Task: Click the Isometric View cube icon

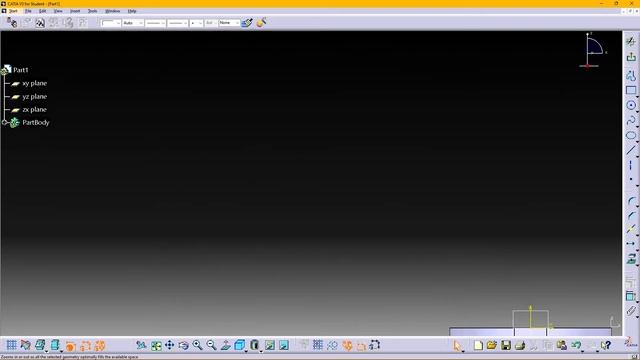Action: (240, 345)
